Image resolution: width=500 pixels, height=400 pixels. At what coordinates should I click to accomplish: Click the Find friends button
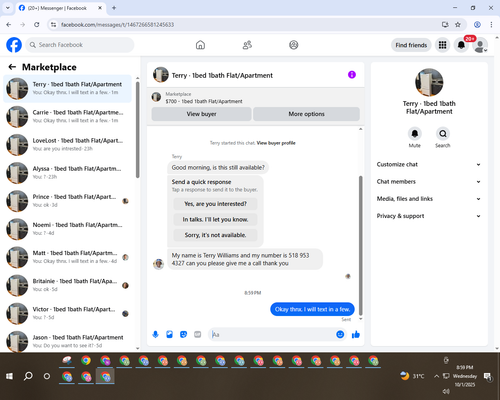(411, 45)
